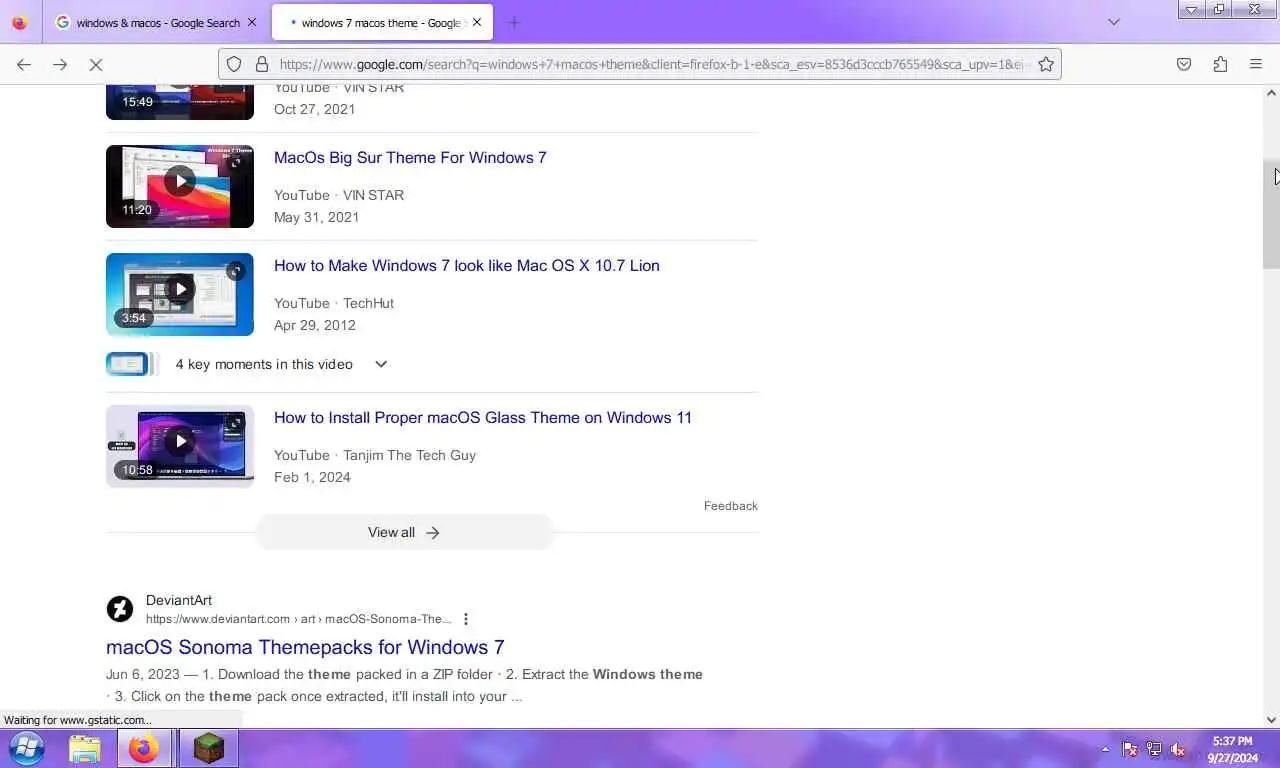The width and height of the screenshot is (1280, 768).
Task: Click the Firefox taskbar icon
Action: (144, 749)
